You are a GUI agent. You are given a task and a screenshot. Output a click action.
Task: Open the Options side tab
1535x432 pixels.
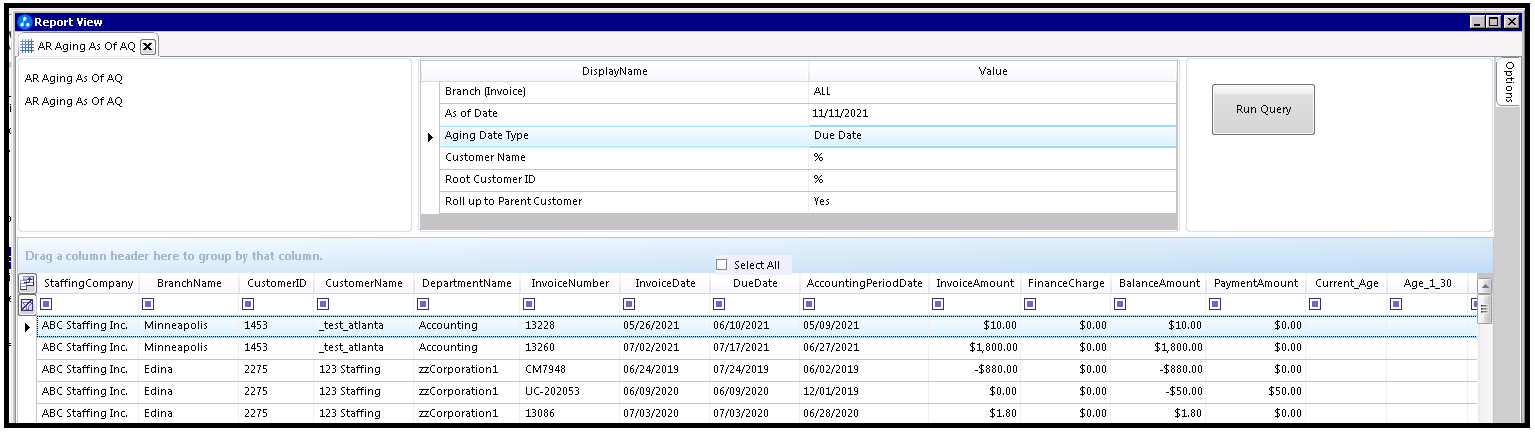point(1509,81)
